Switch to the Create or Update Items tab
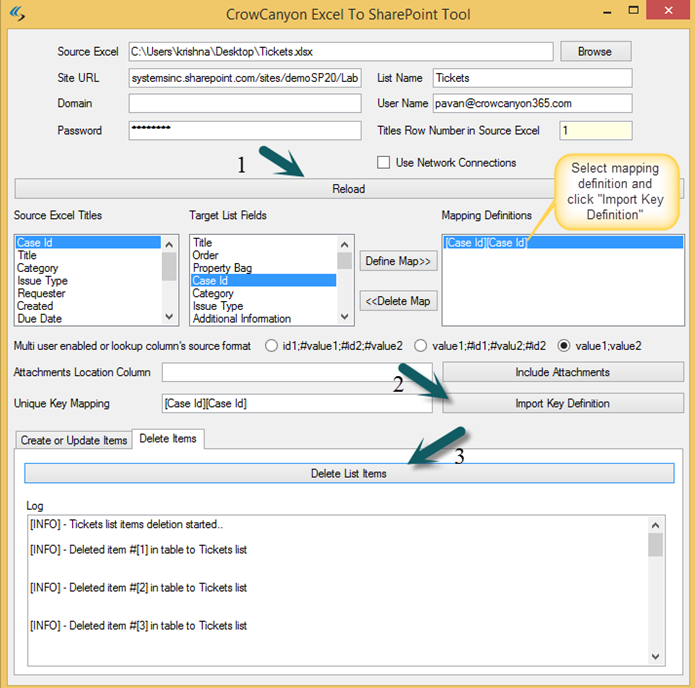This screenshot has width=695, height=688. pos(74,440)
